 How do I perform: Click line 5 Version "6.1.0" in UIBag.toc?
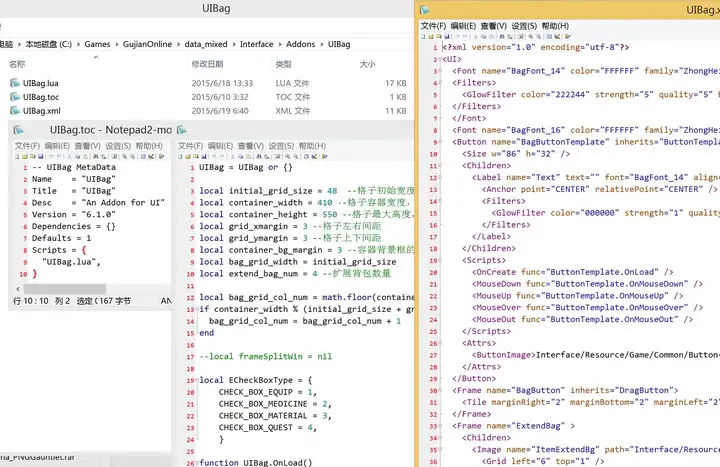click(73, 214)
